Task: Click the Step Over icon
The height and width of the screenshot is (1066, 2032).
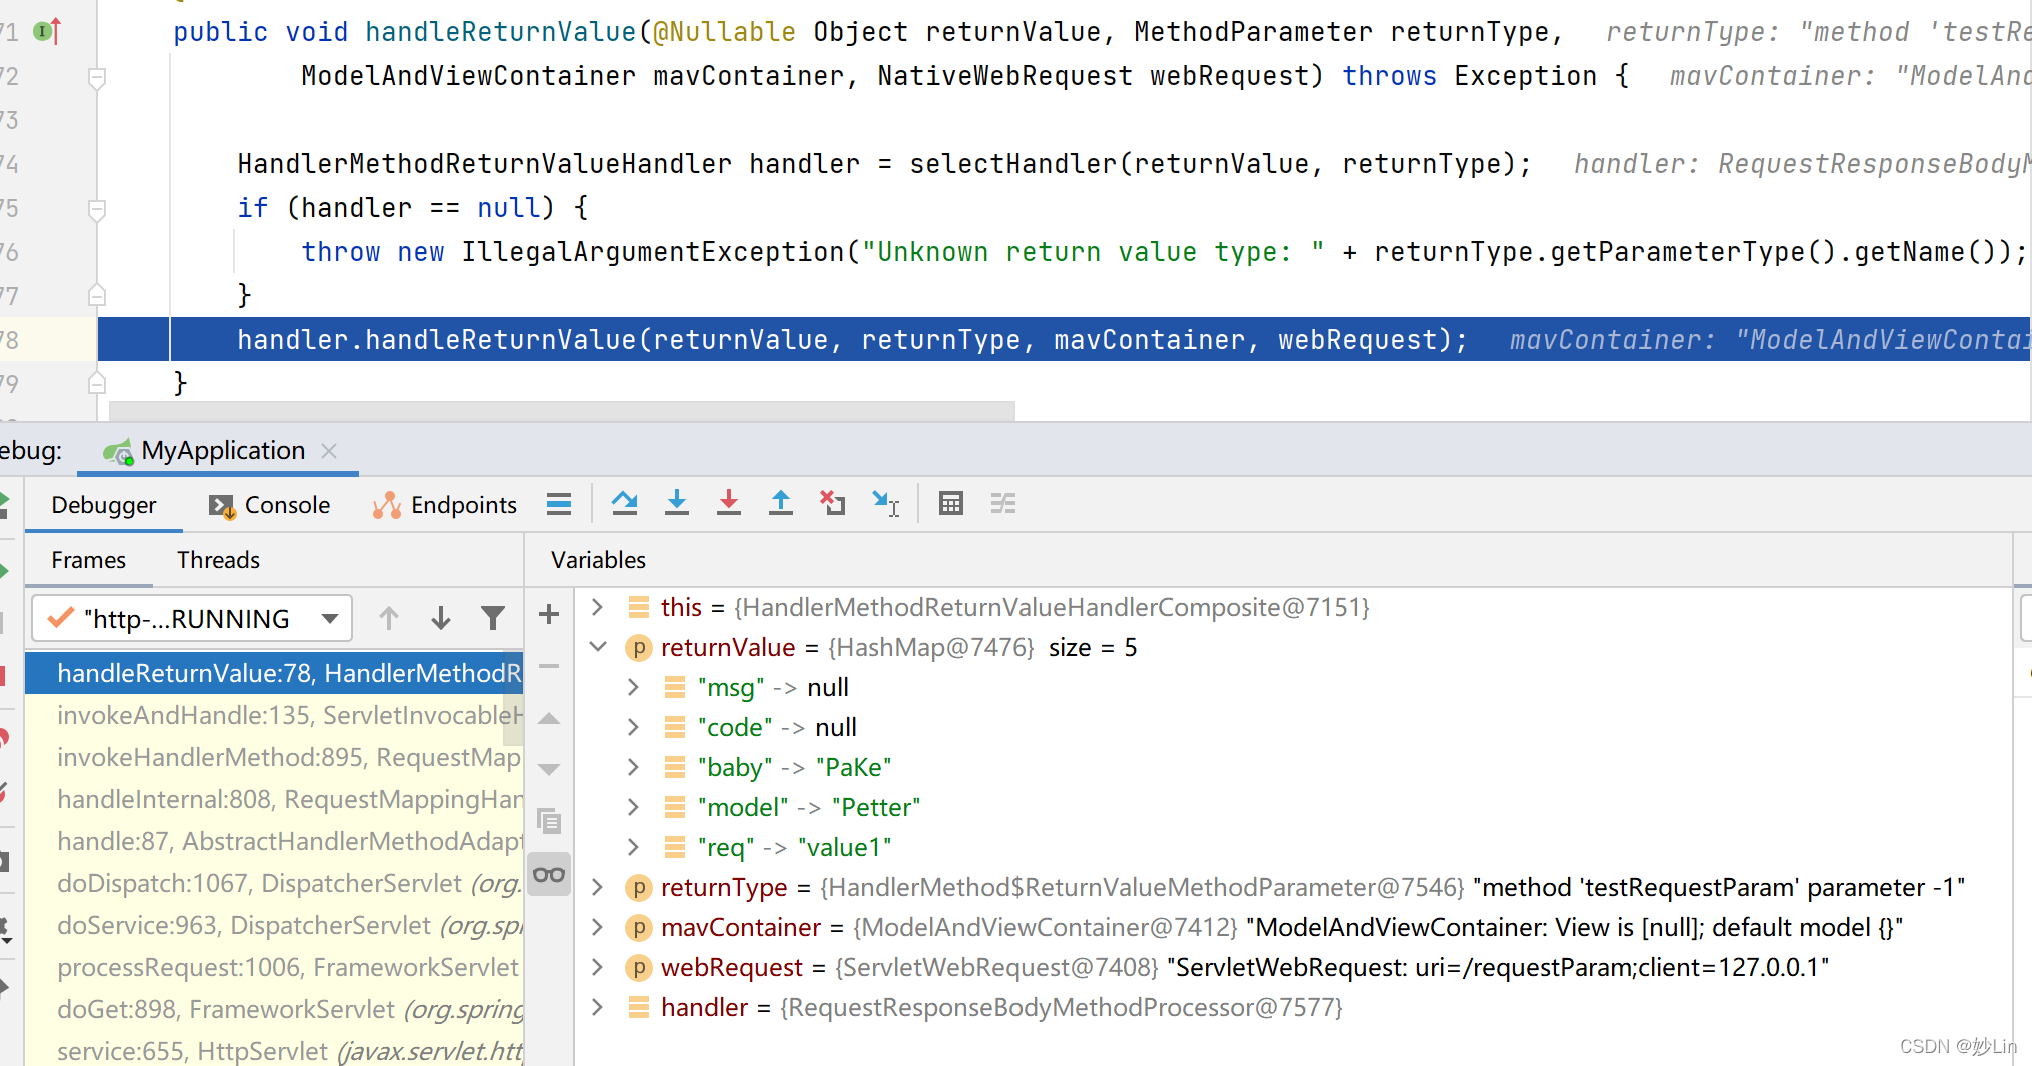Action: 625,503
